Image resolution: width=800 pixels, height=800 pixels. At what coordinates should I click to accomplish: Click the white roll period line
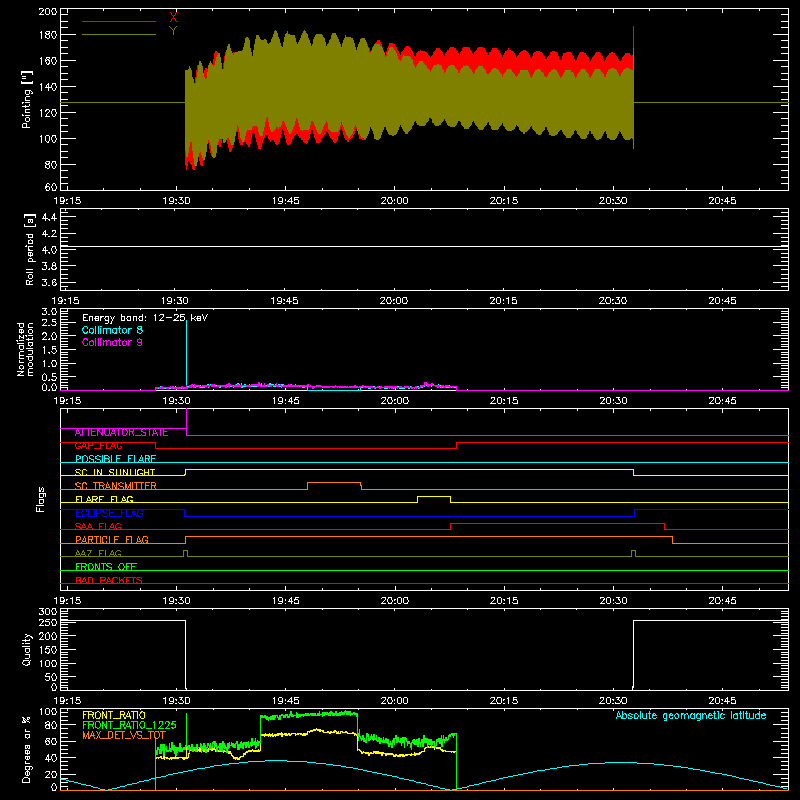[x=424, y=246]
